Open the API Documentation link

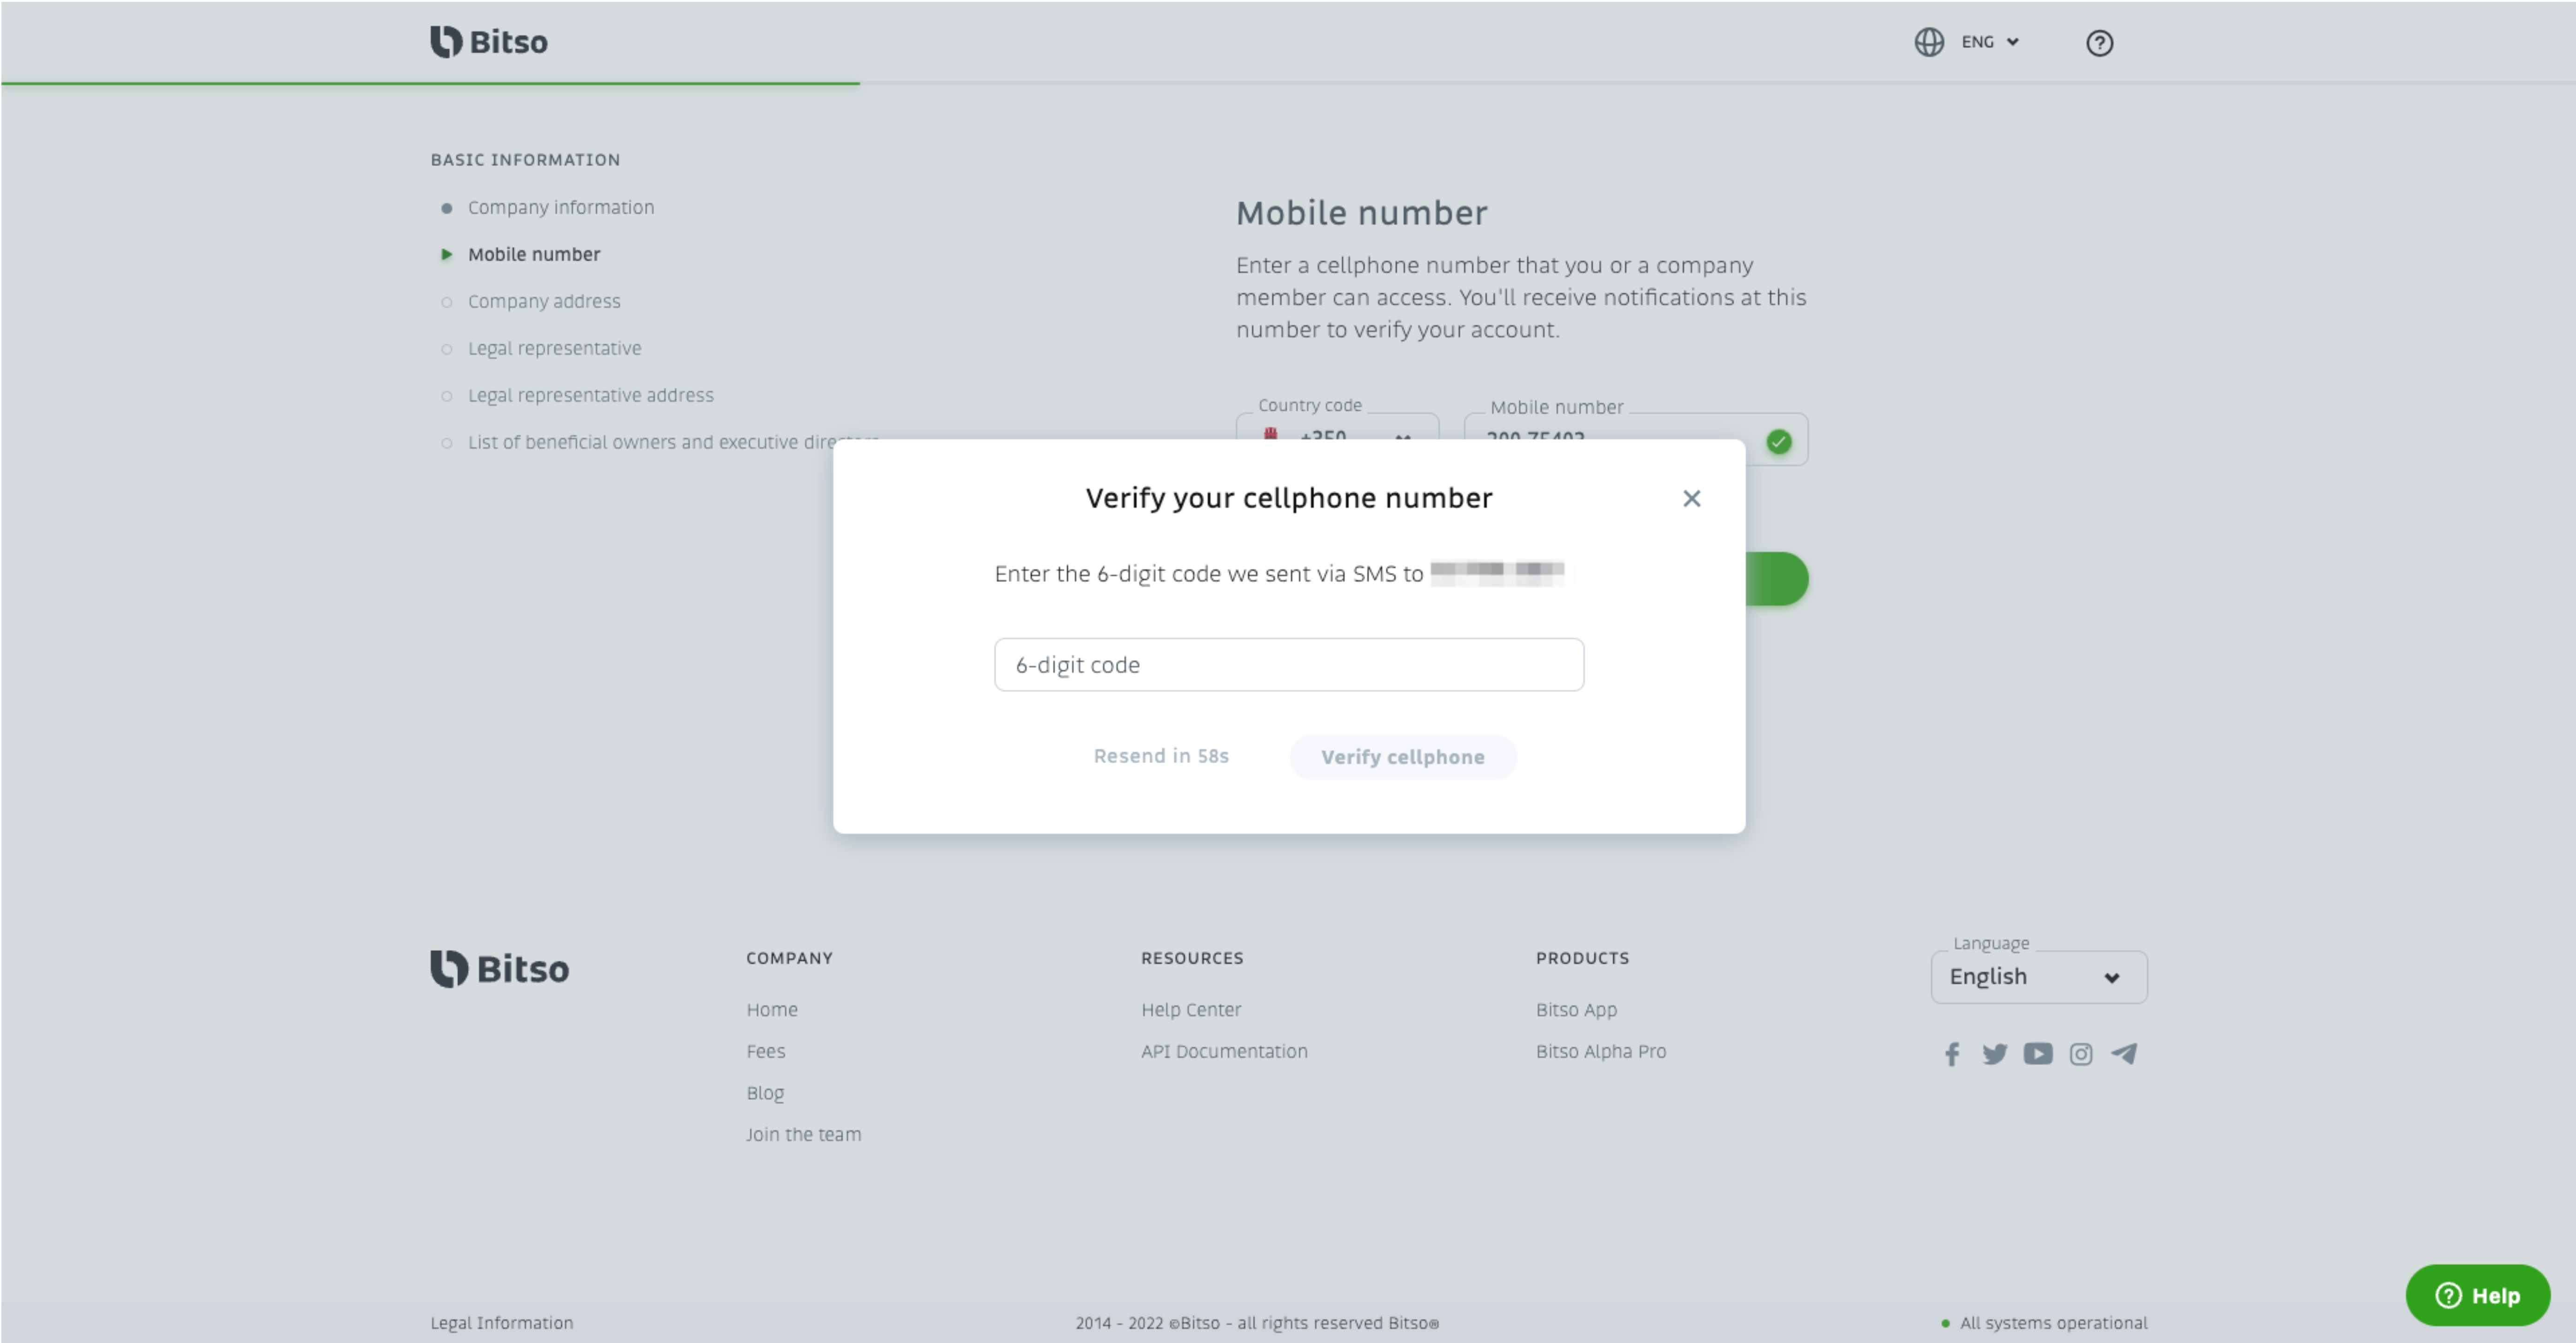pyautogui.click(x=1224, y=1051)
